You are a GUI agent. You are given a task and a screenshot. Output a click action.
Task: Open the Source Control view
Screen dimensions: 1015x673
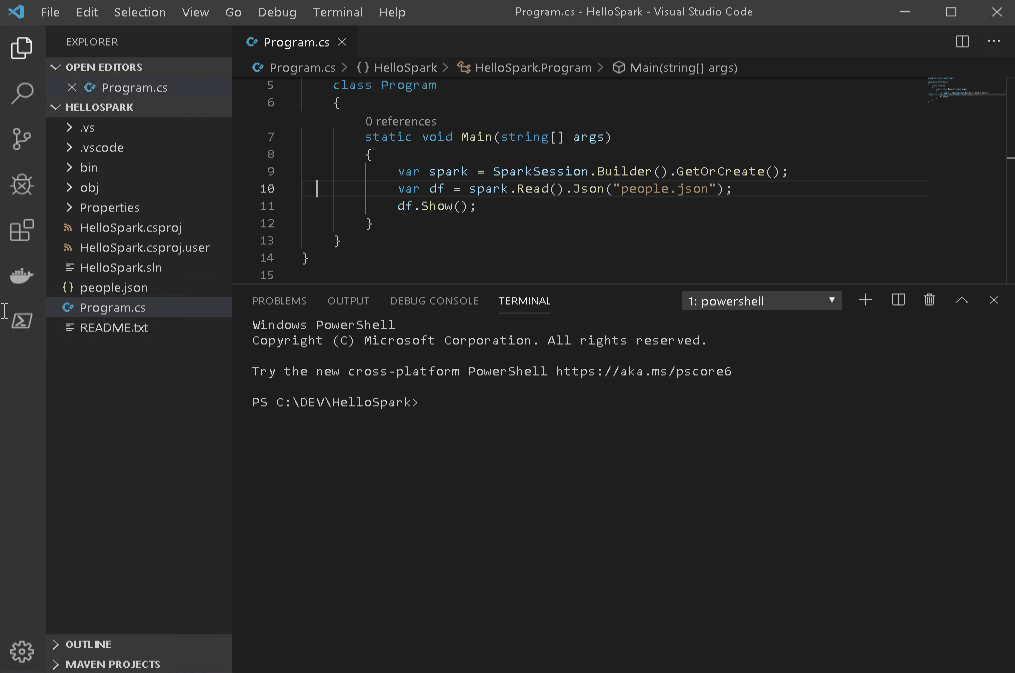point(22,138)
